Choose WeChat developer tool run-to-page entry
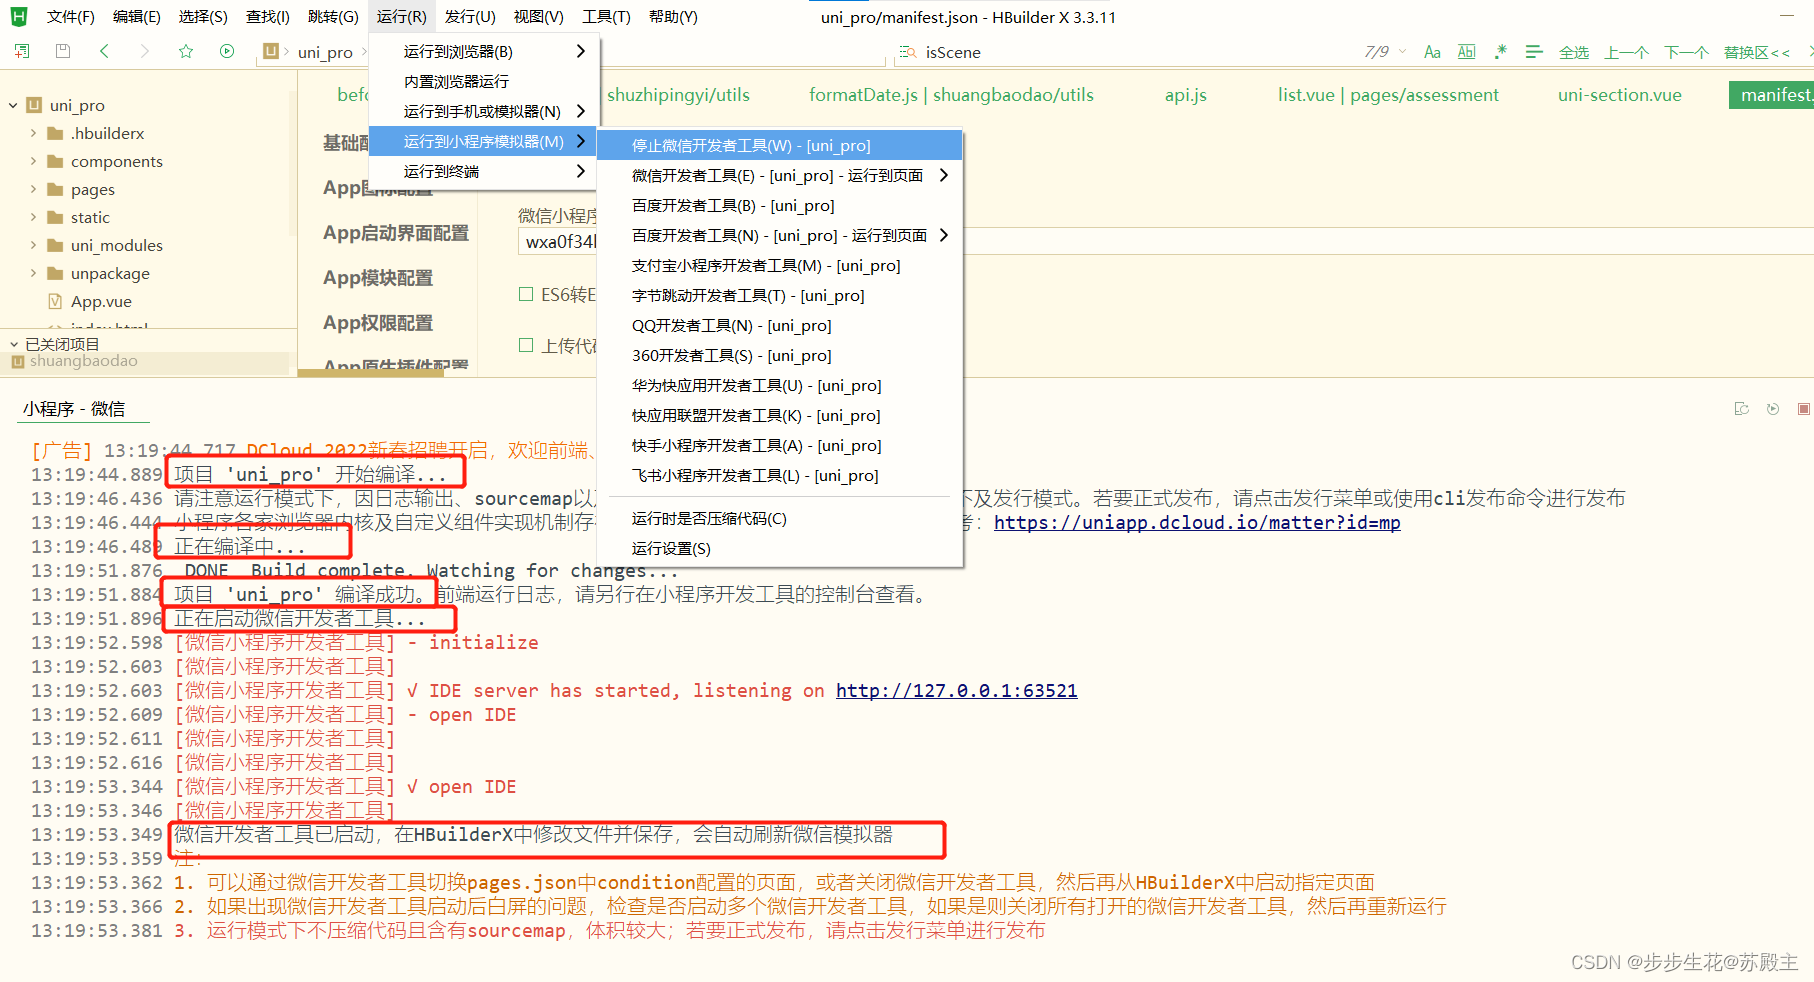Viewport: 1814px width, 982px height. [x=780, y=175]
